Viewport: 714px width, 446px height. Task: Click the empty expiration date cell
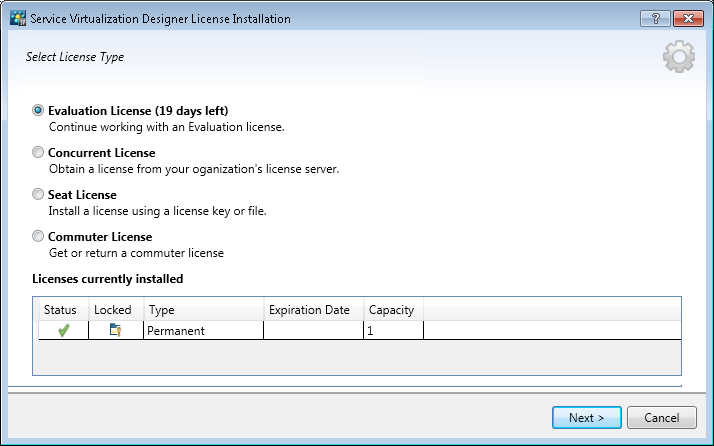[x=312, y=331]
